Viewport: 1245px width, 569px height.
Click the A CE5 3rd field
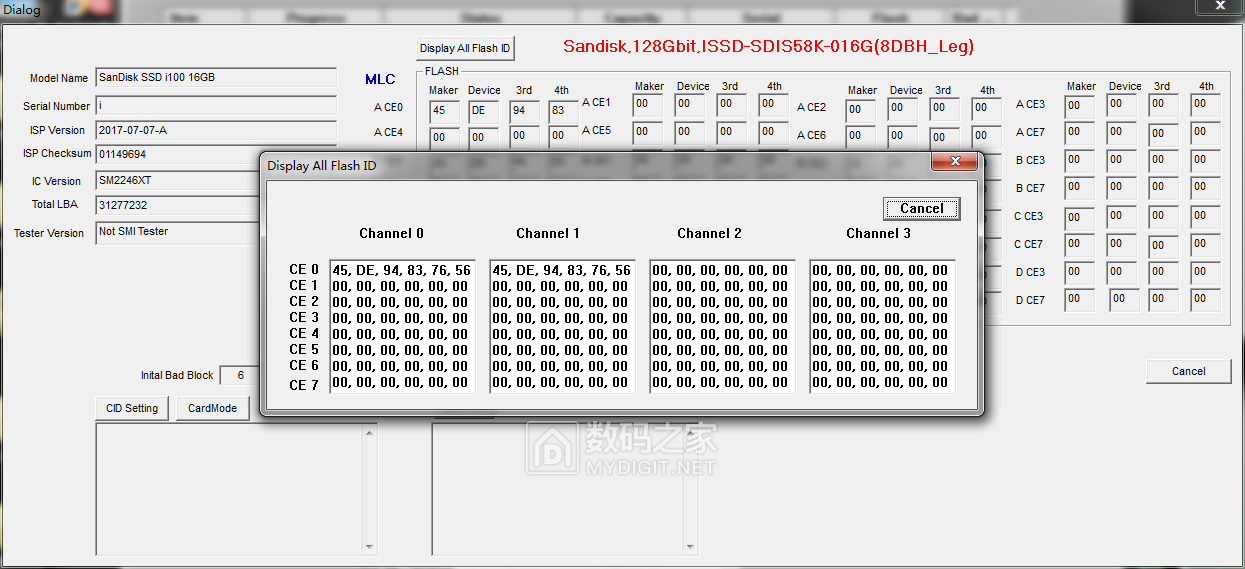tap(730, 131)
